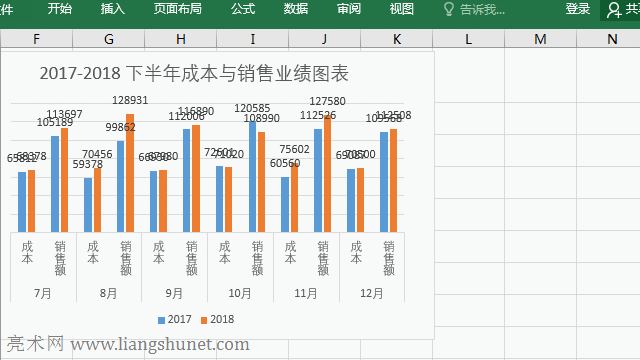Select column F header
The height and width of the screenshot is (360, 640).
[36, 39]
